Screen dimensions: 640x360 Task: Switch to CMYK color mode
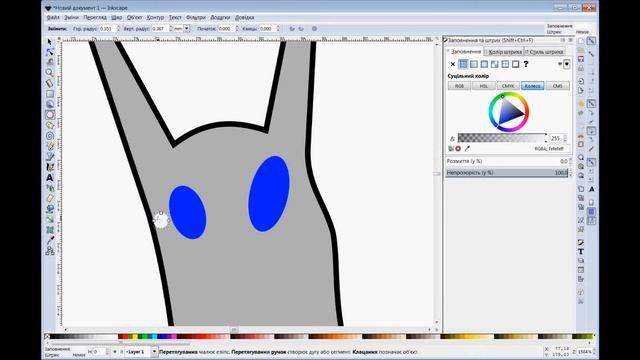pos(508,86)
